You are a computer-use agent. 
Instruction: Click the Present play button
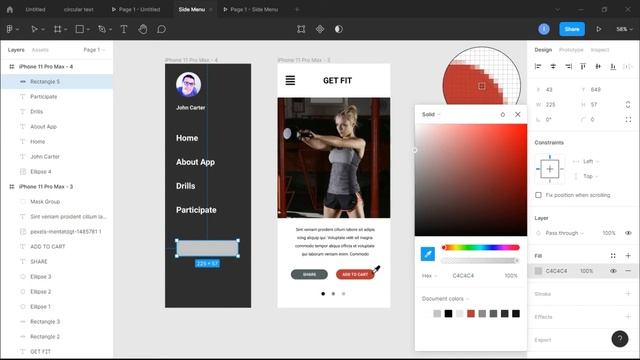(599, 29)
